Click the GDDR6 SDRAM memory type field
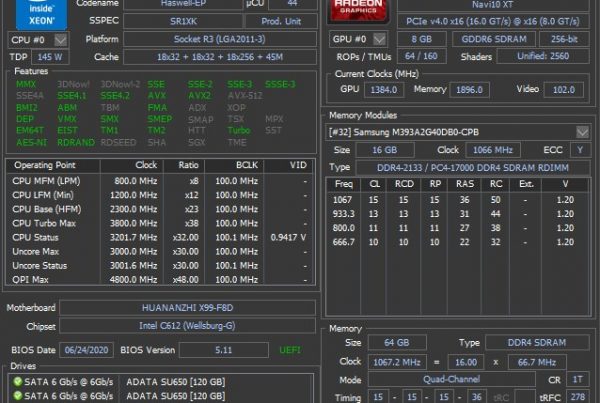 pos(494,39)
